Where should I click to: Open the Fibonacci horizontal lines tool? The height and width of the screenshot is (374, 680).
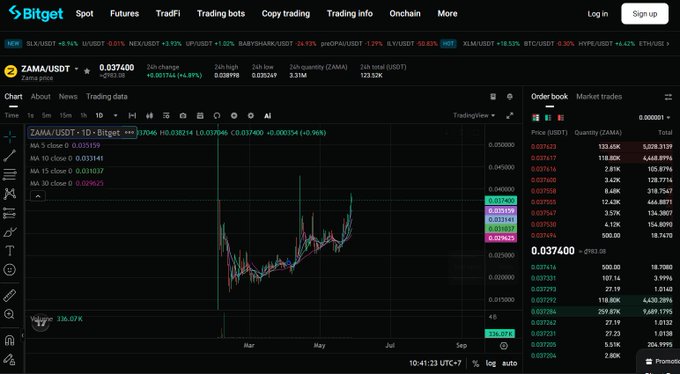click(10, 175)
